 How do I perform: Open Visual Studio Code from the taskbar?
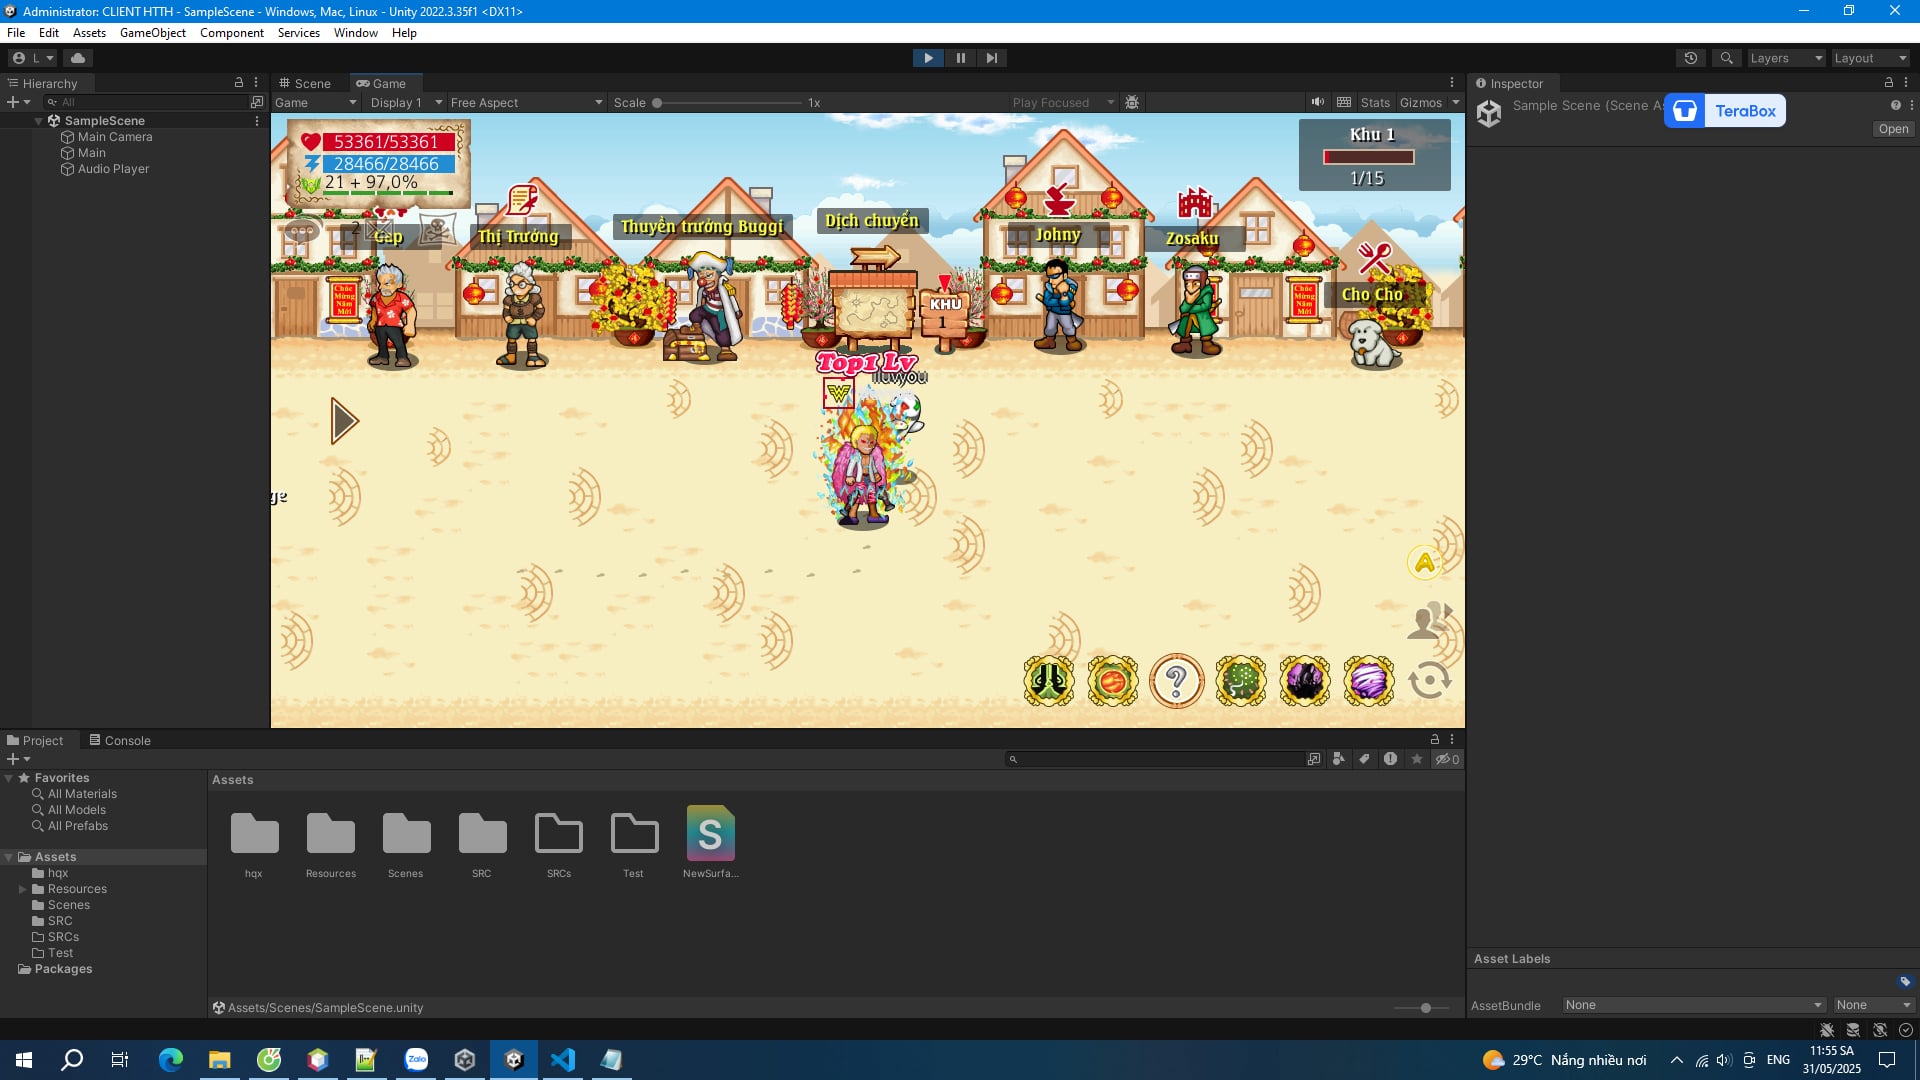[x=562, y=1060]
